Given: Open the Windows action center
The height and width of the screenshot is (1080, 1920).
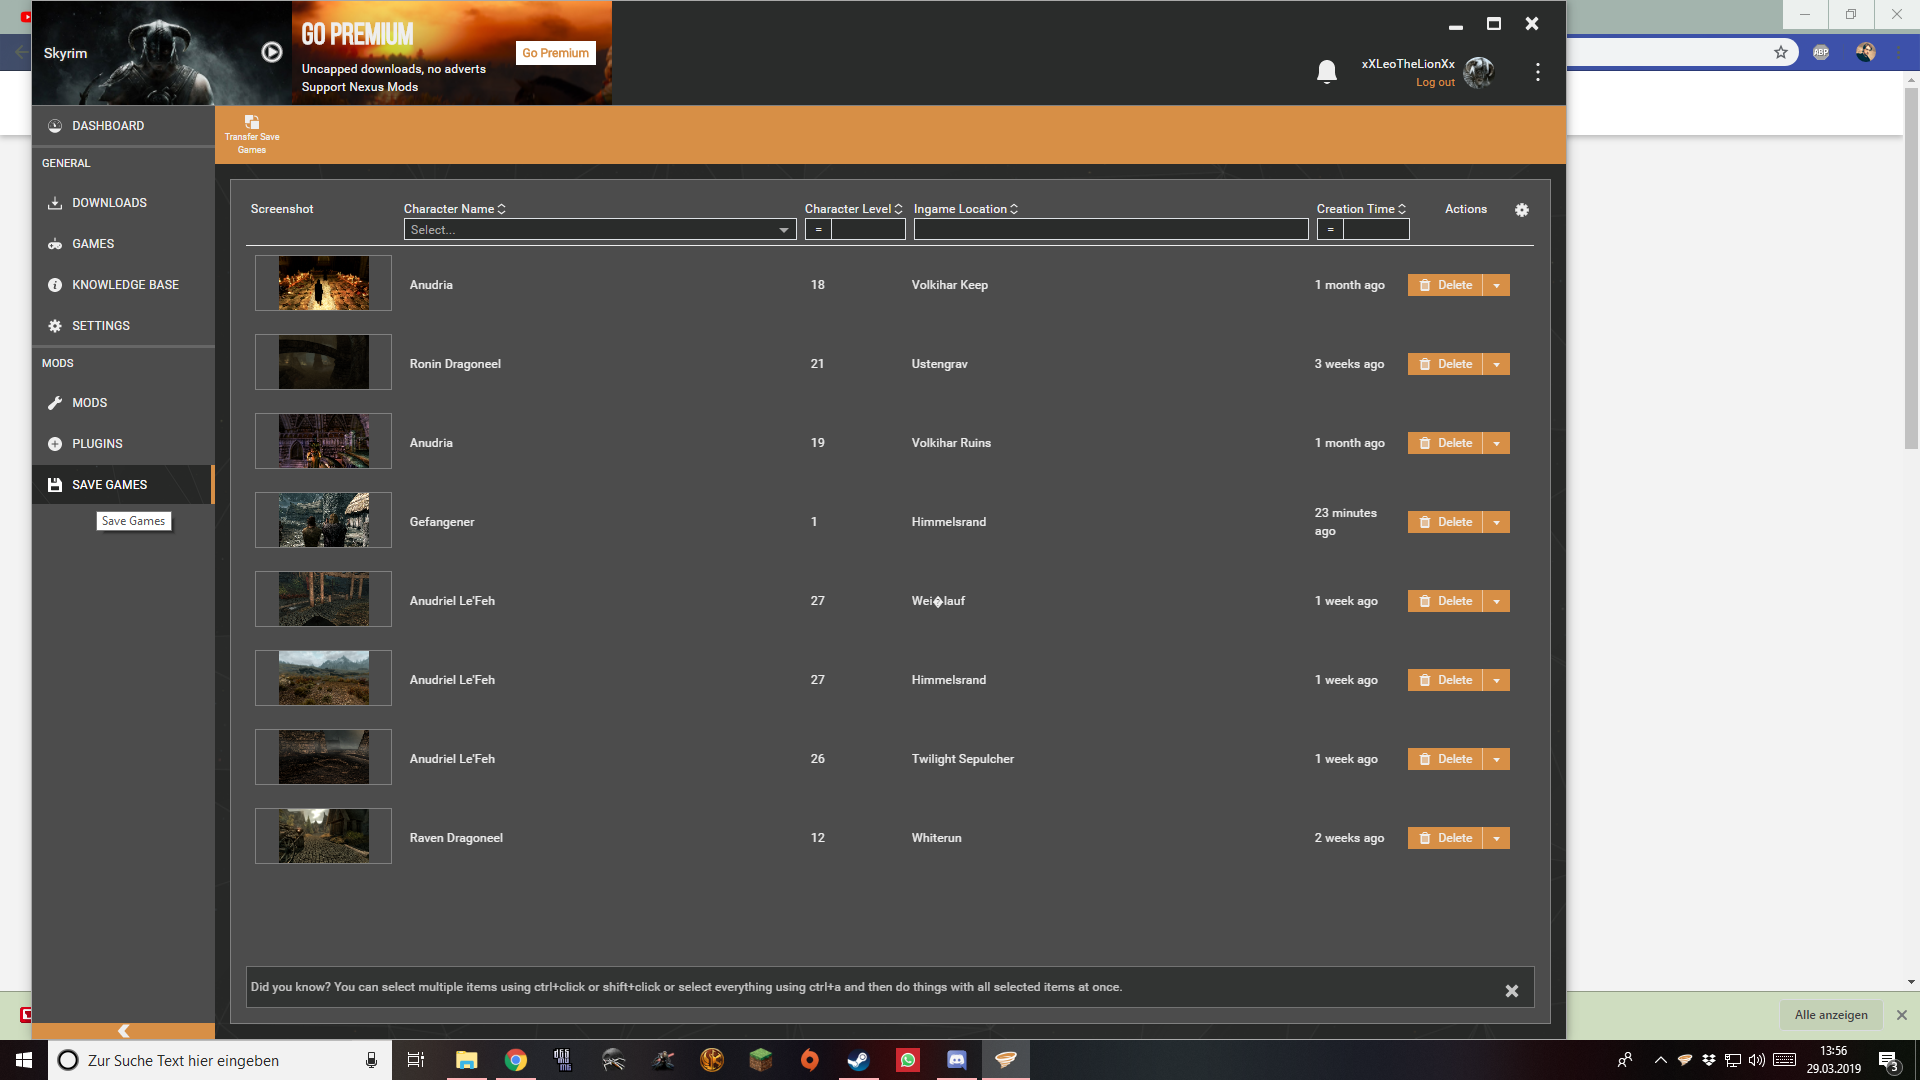Looking at the screenshot, I should click(1888, 1060).
